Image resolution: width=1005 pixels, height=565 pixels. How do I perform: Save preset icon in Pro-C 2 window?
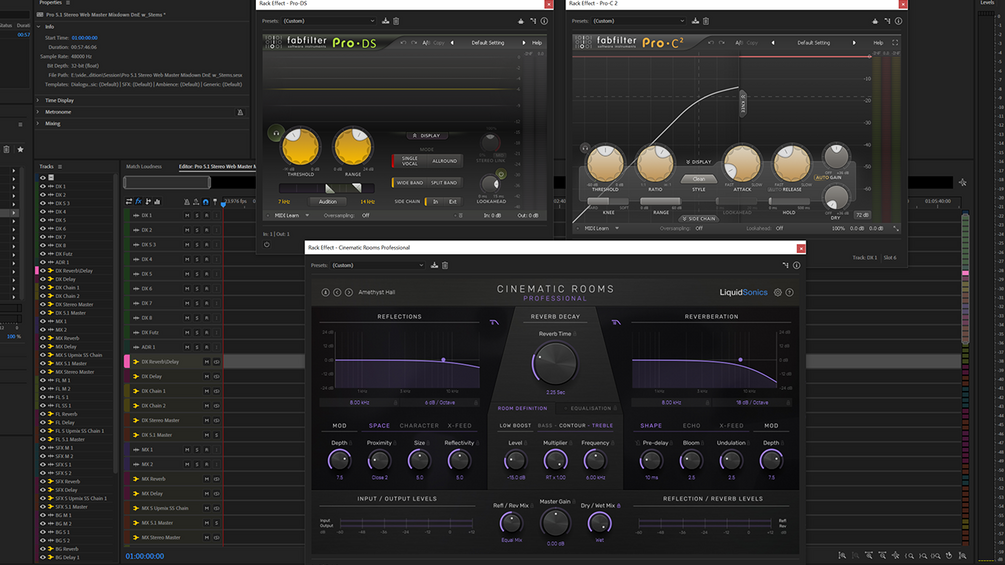(695, 21)
